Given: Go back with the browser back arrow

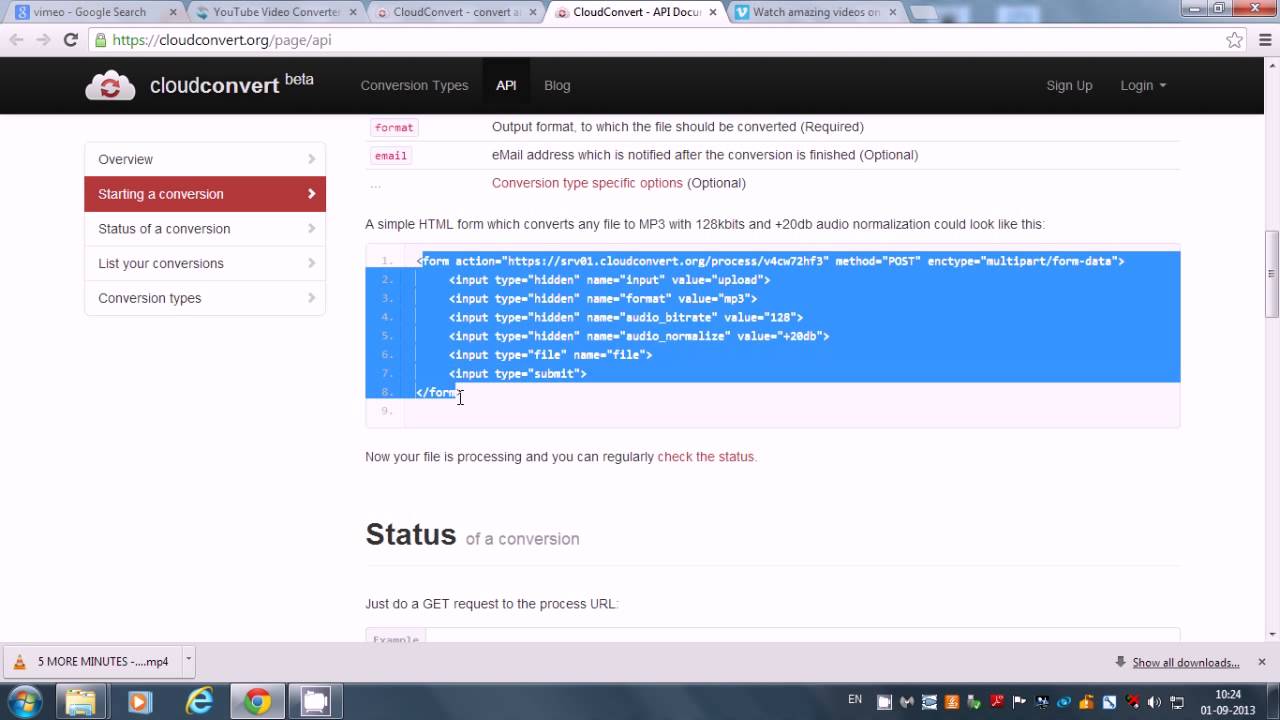Looking at the screenshot, I should pos(17,40).
